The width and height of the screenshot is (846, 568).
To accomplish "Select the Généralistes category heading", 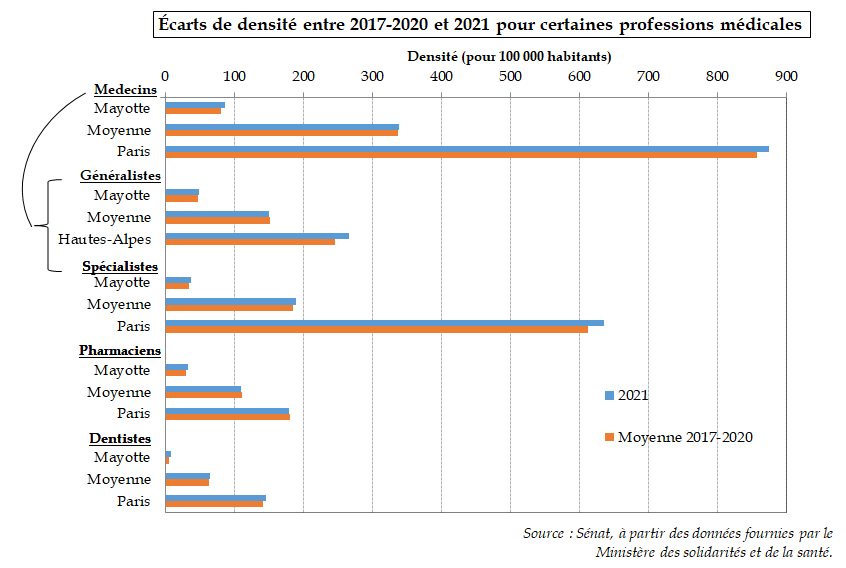I will (121, 175).
